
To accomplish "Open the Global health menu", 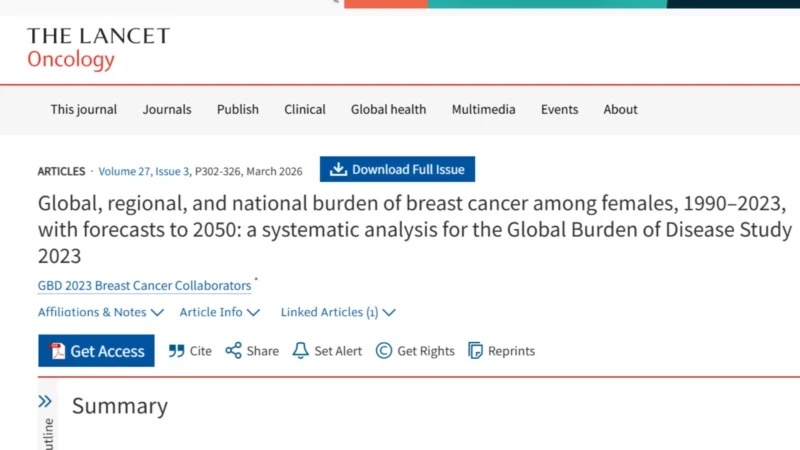I will (x=388, y=109).
